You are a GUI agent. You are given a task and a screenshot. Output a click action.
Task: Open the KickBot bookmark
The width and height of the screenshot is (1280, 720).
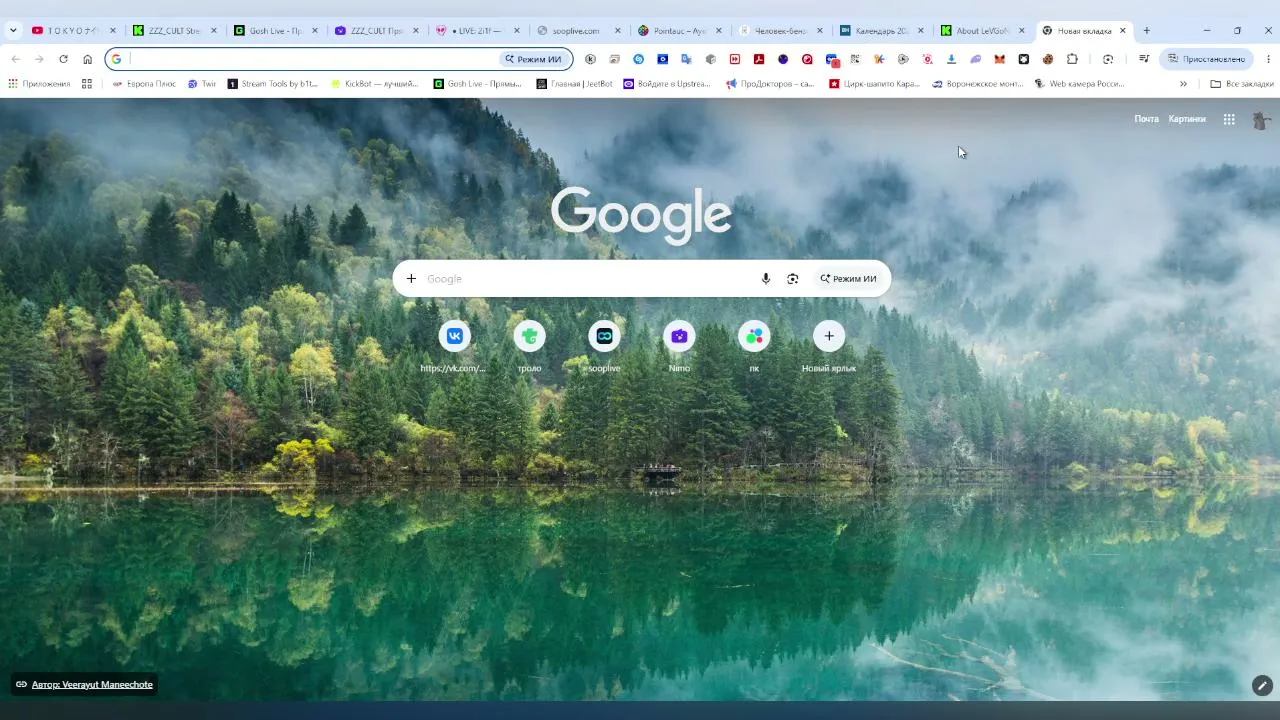[x=375, y=84]
